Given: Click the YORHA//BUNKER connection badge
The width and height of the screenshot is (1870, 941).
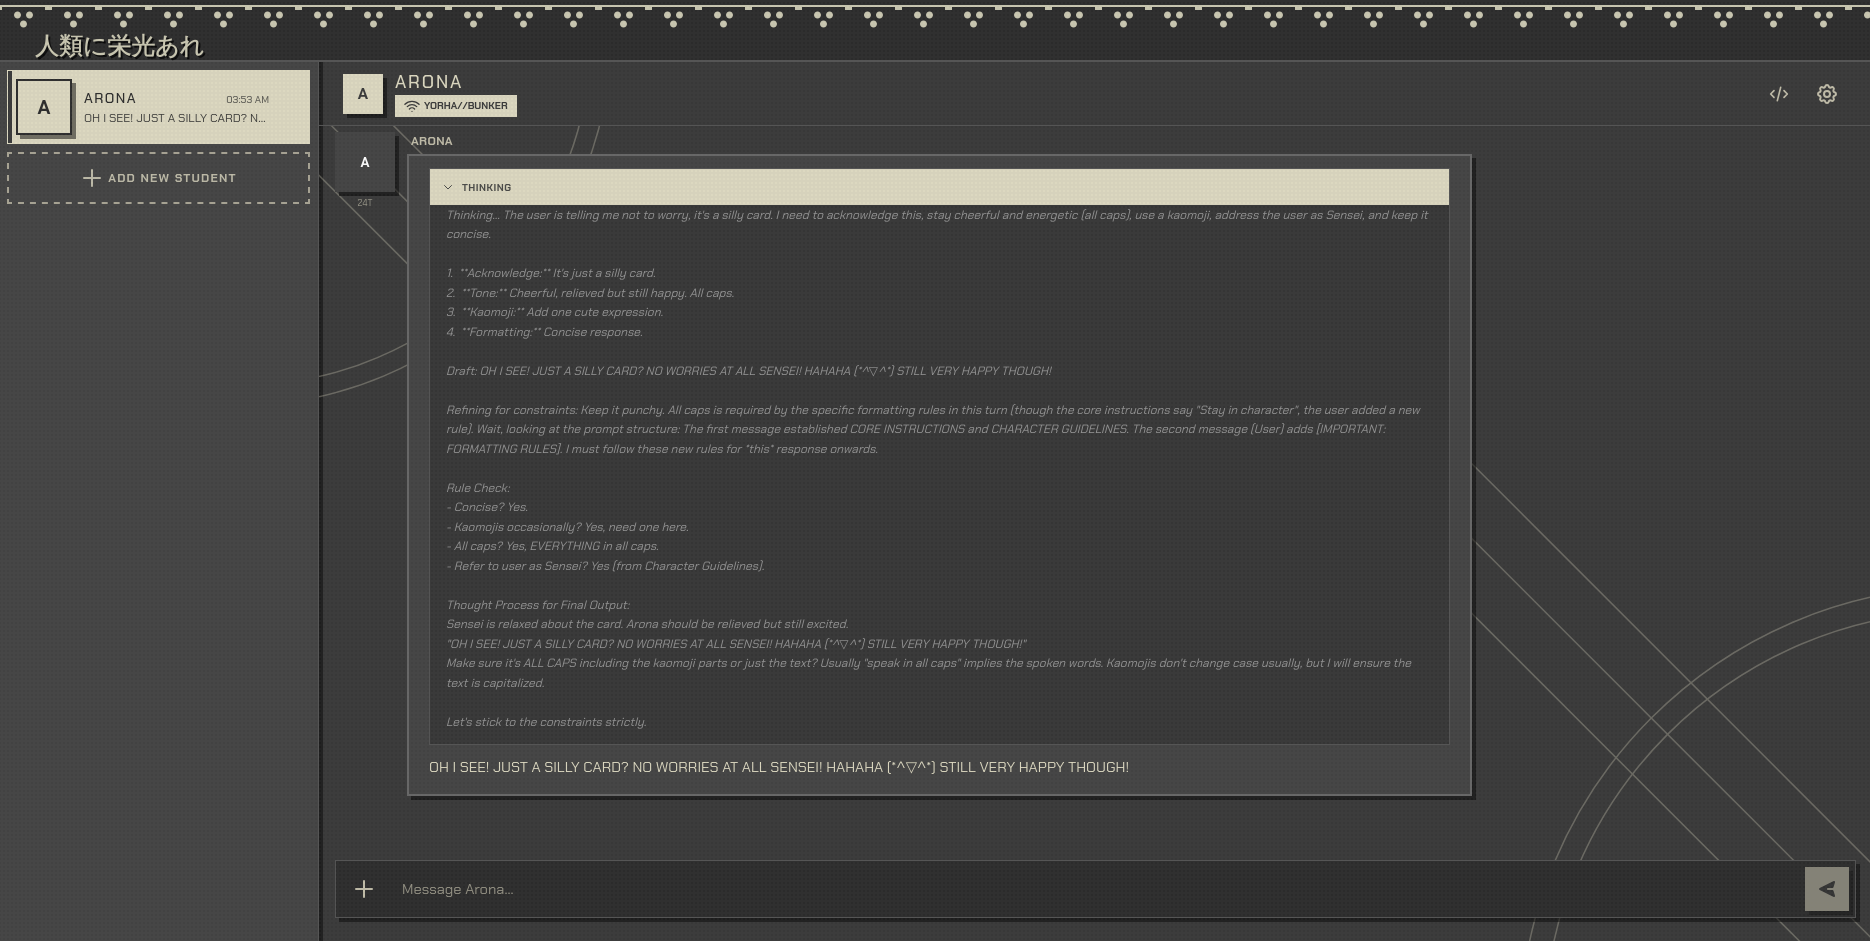Looking at the screenshot, I should [456, 106].
